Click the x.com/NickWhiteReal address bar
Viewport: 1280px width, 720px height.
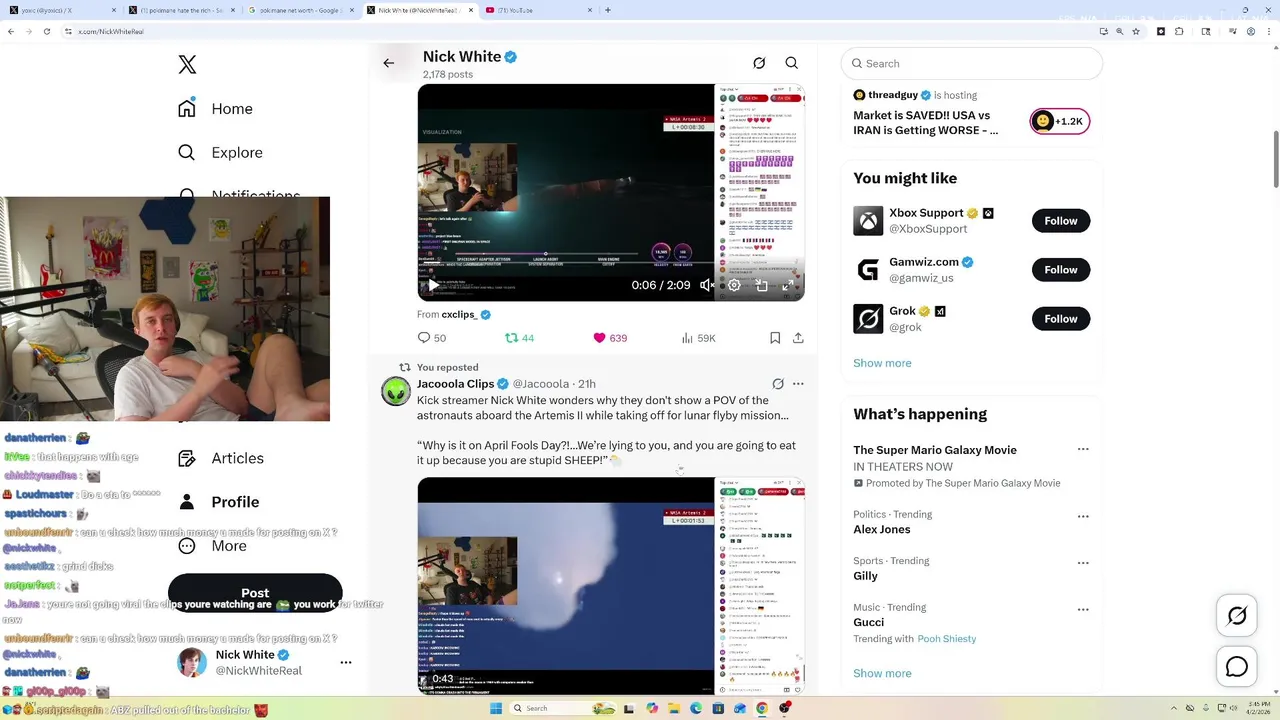pos(580,31)
